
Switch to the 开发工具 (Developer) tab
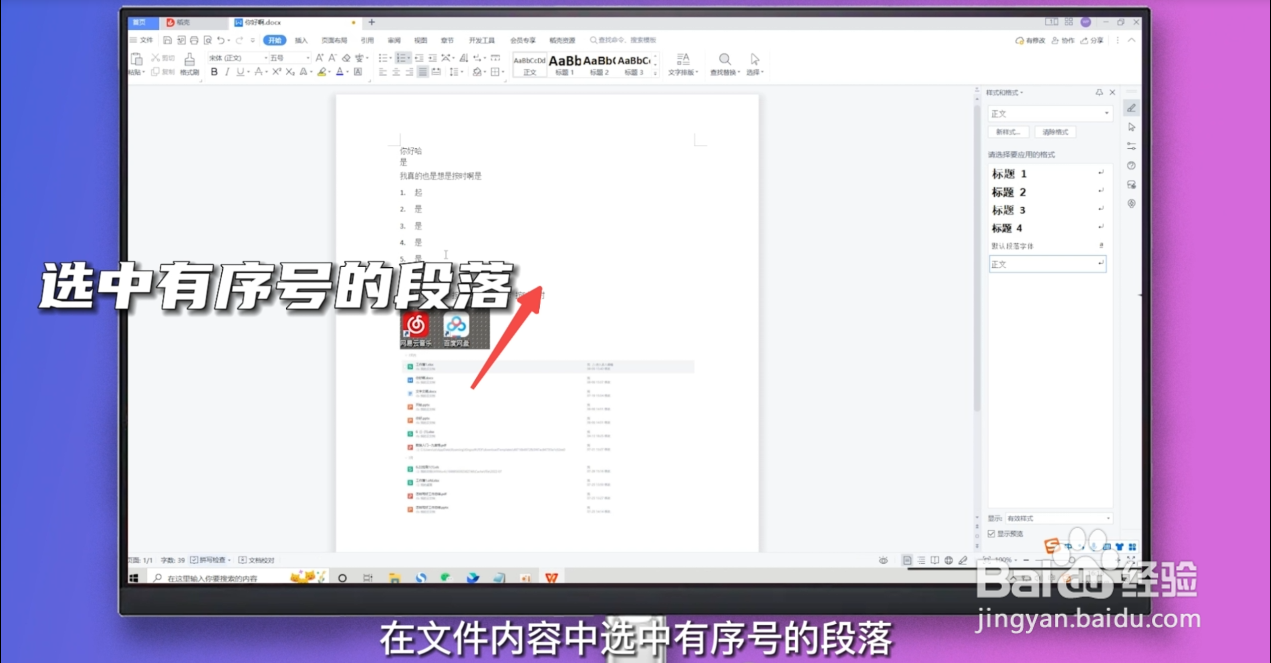pyautogui.click(x=482, y=40)
